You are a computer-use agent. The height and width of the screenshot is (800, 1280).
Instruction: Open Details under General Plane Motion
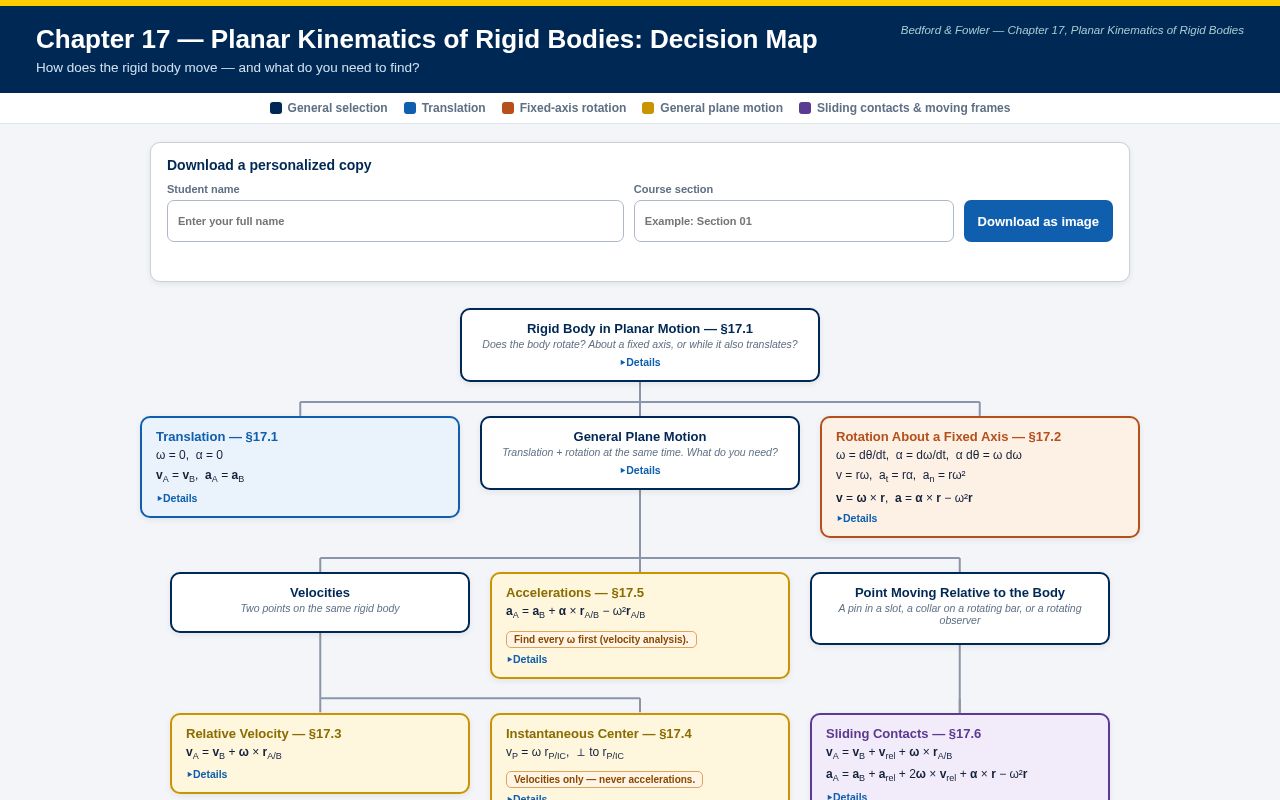tap(640, 471)
